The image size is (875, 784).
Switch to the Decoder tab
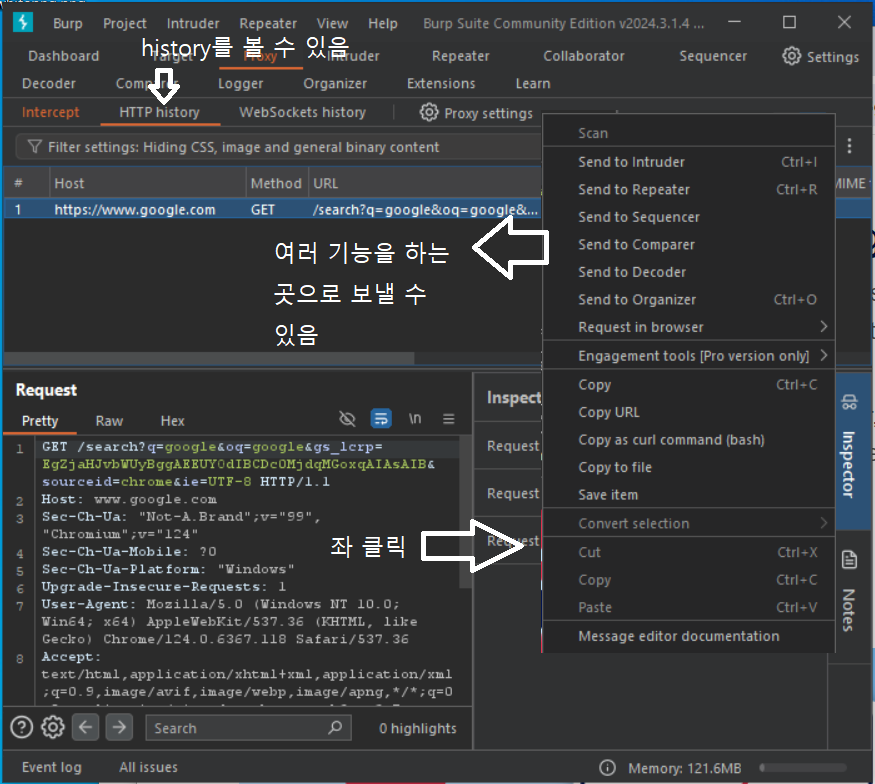[x=49, y=84]
